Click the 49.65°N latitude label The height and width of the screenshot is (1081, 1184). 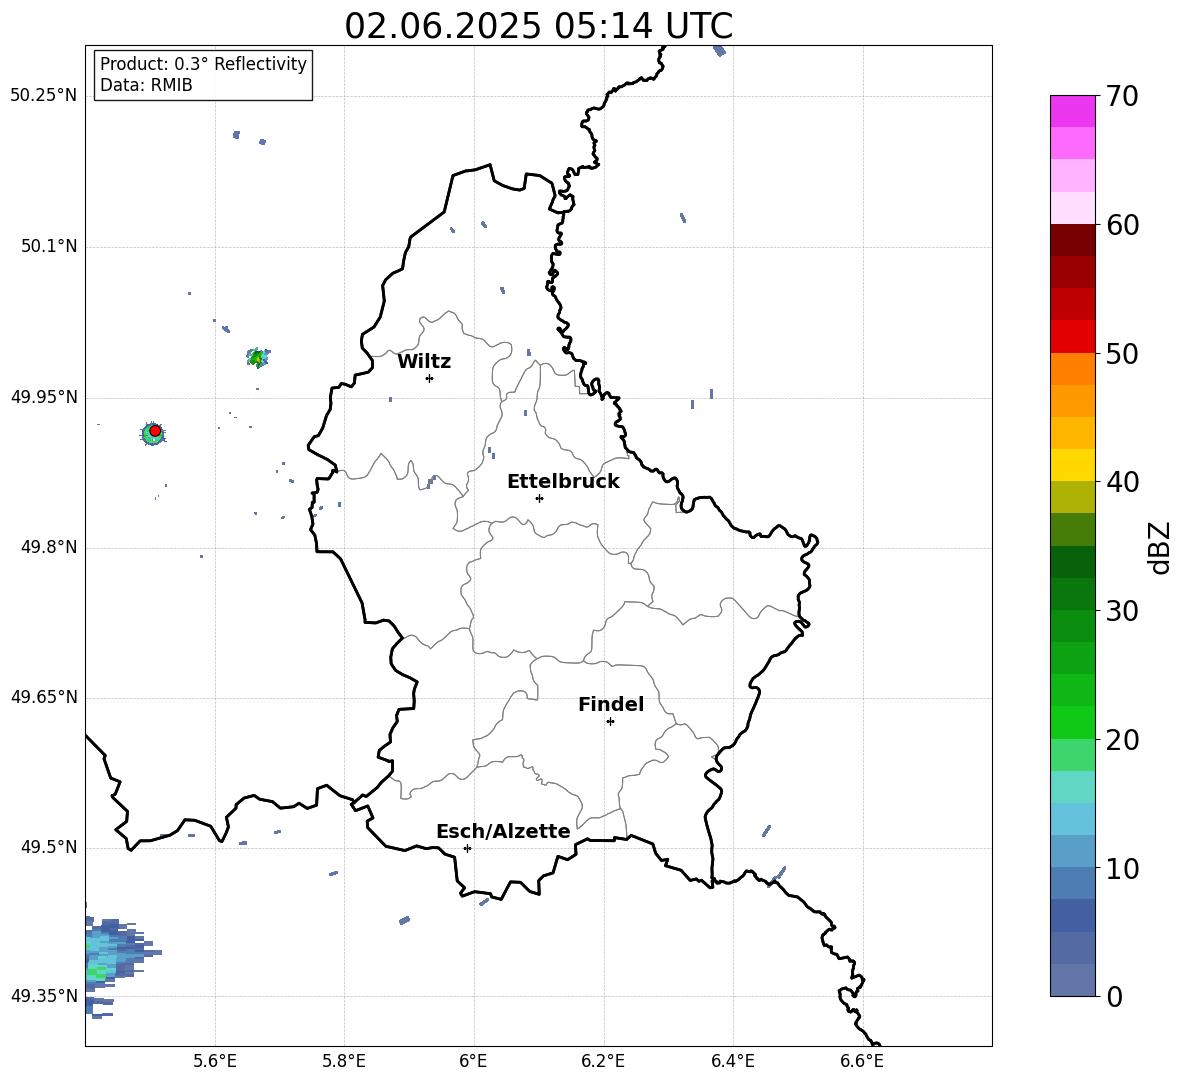[44, 697]
